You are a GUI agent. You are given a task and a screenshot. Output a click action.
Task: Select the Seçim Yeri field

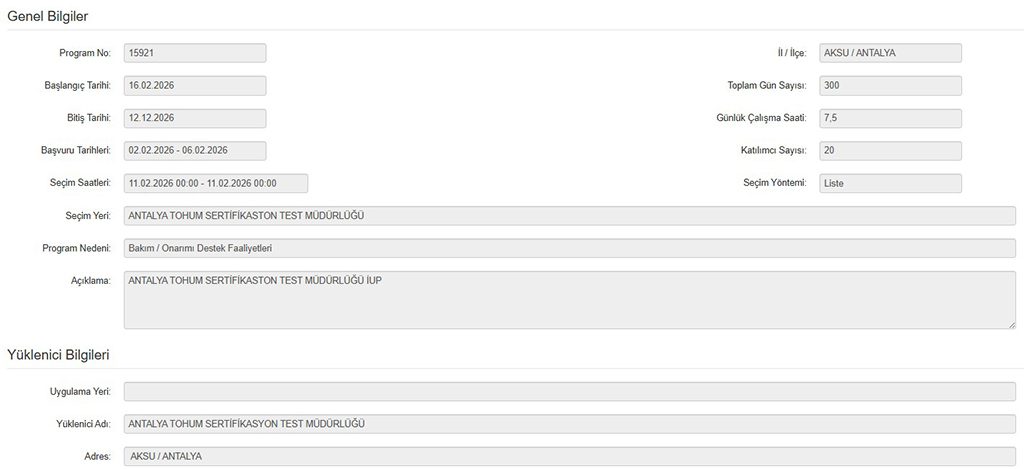[x=569, y=216]
